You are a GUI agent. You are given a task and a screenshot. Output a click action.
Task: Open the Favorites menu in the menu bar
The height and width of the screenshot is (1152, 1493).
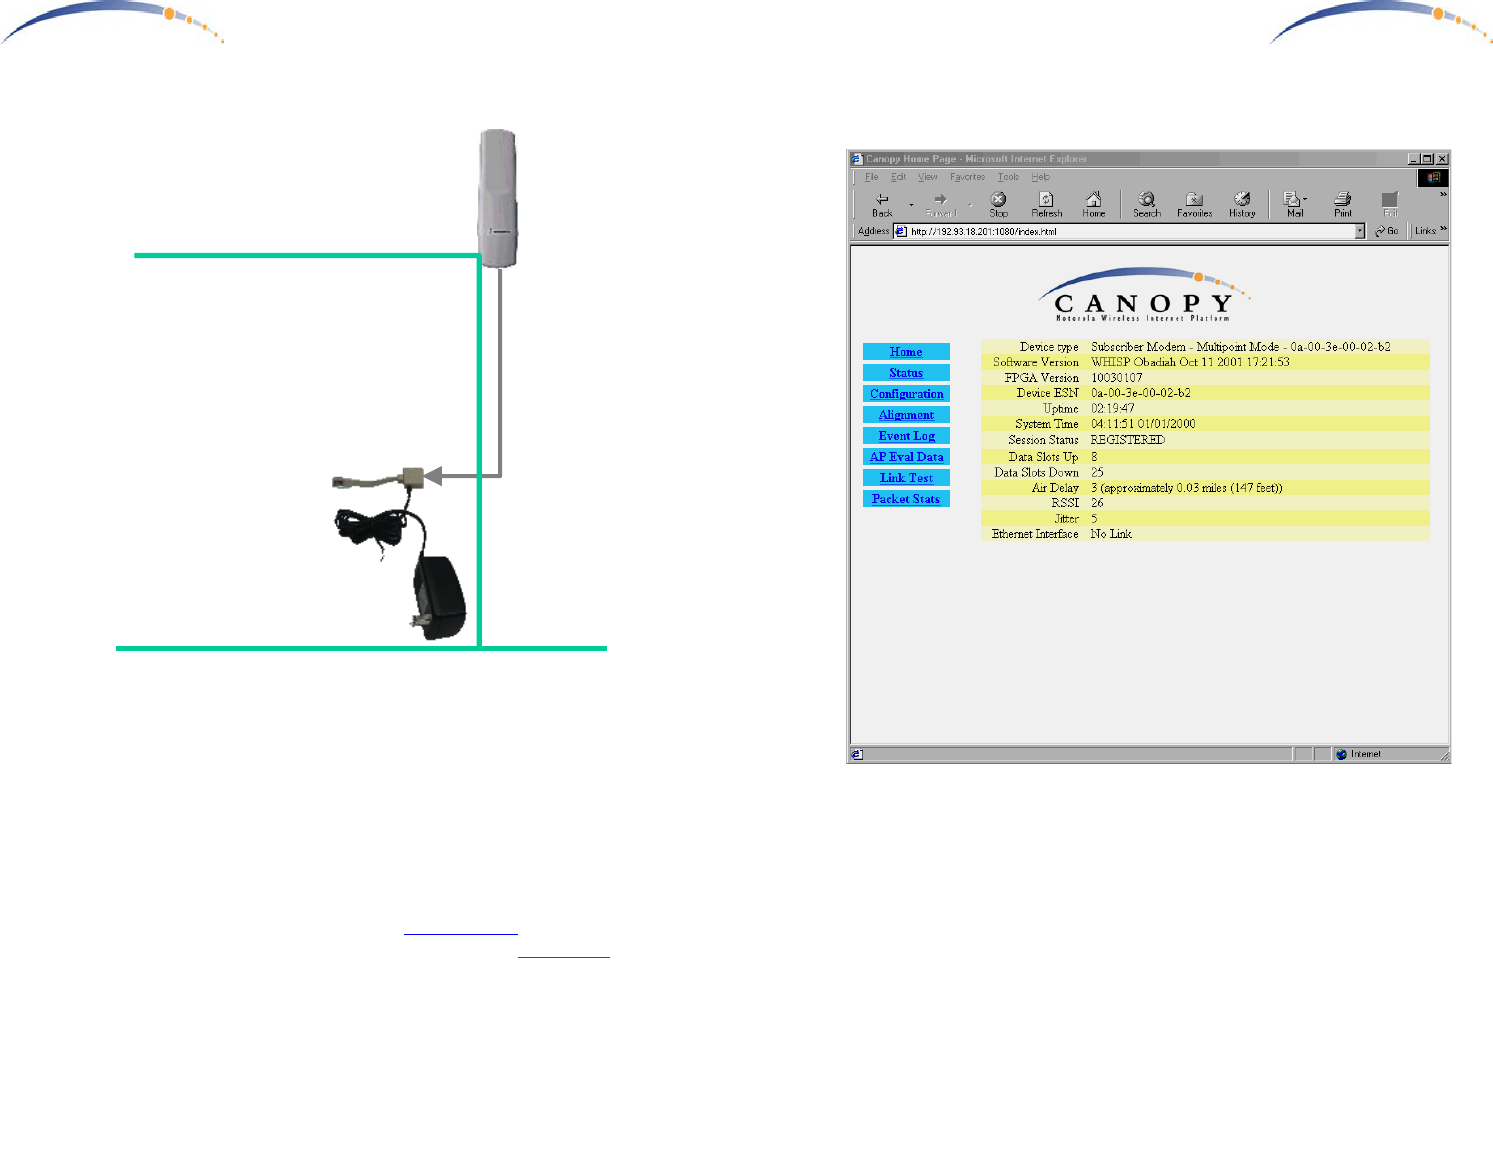(967, 177)
